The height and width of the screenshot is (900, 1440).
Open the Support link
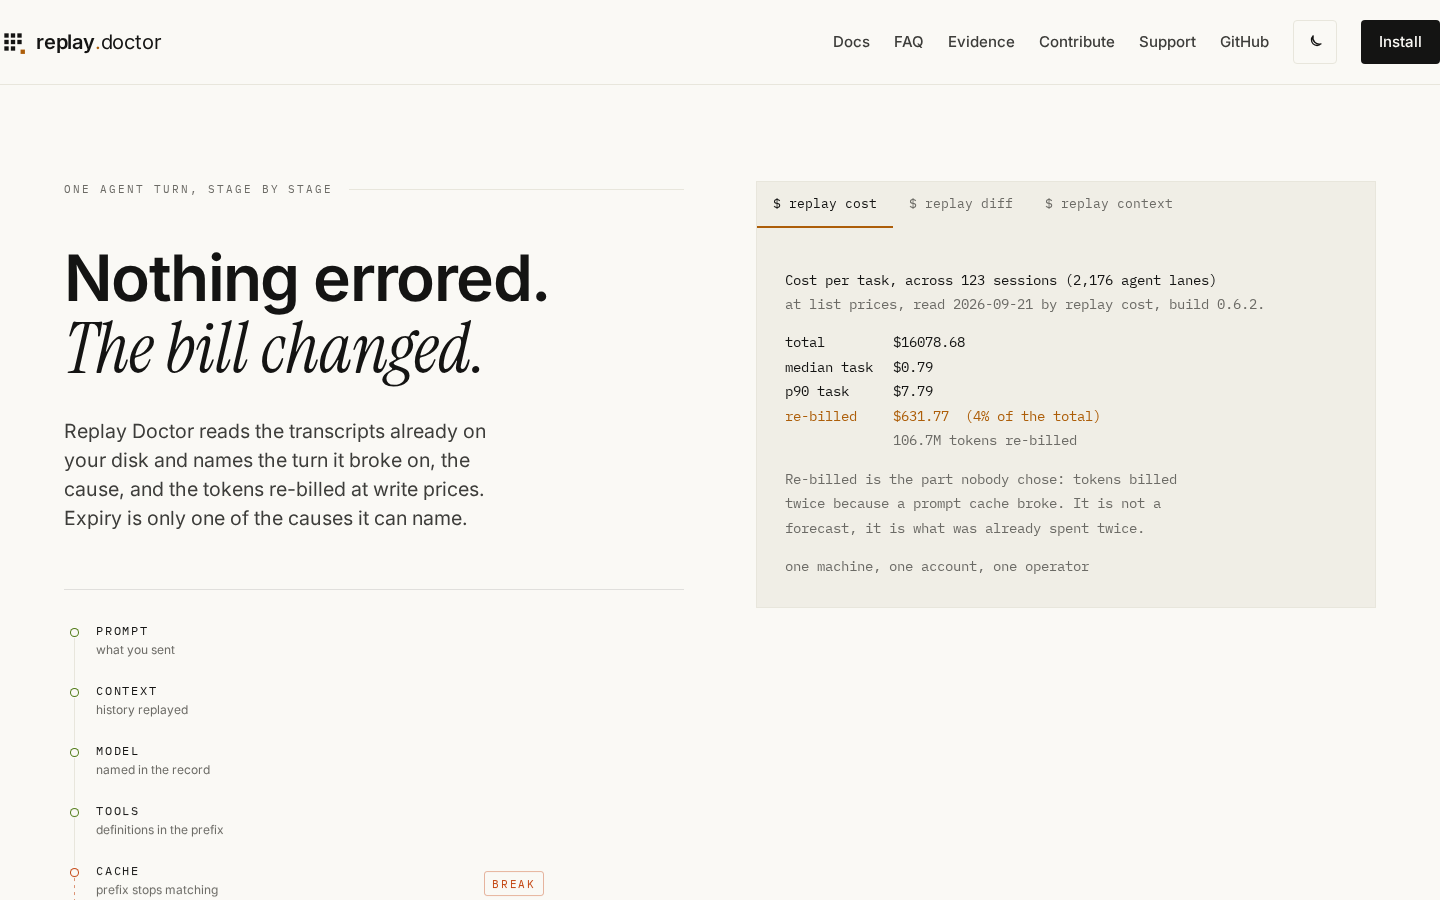1167,42
